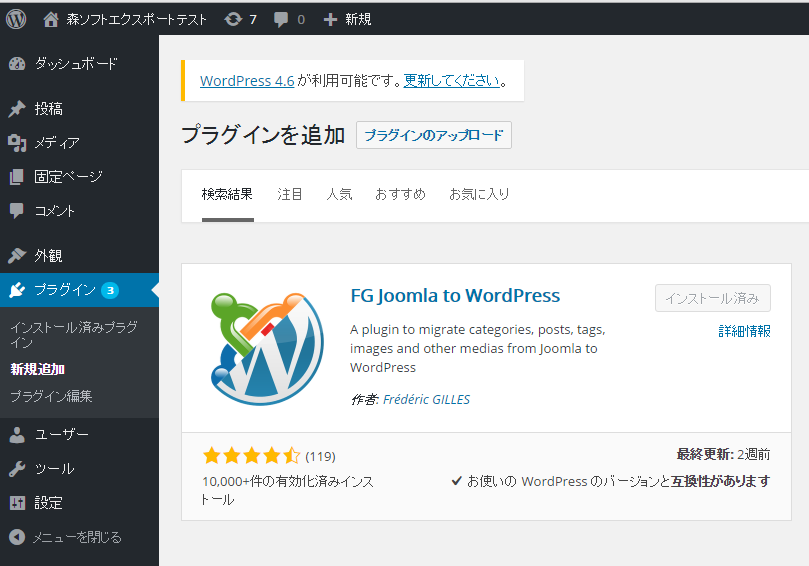Click 更新してください link
Viewport: 809px width, 566px height.
click(451, 81)
